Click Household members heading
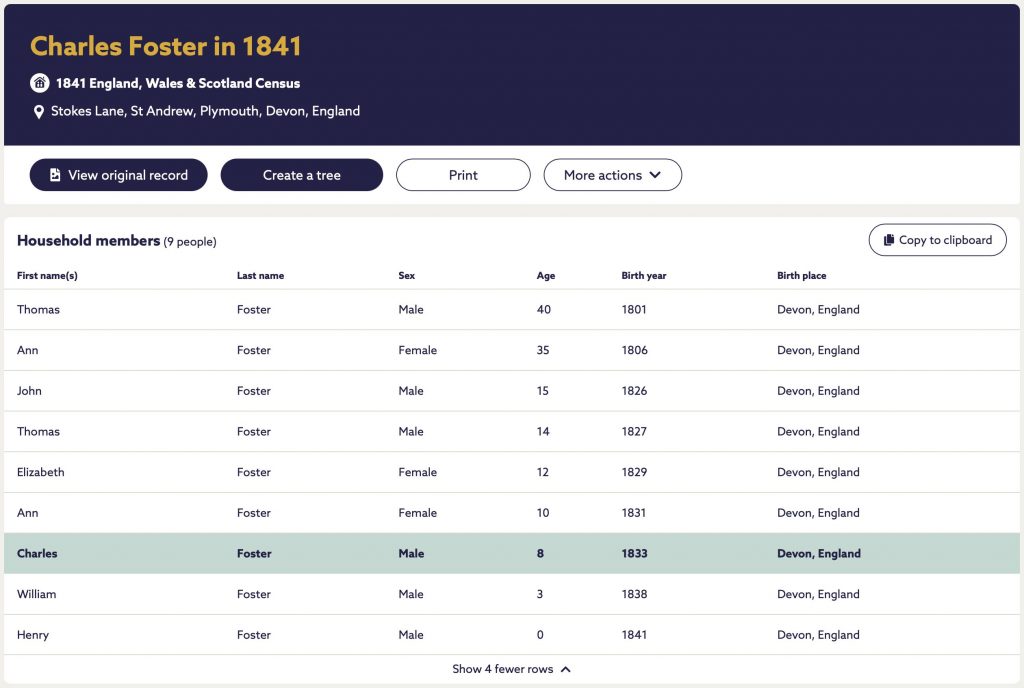Image resolution: width=1024 pixels, height=688 pixels. pyautogui.click(x=88, y=240)
